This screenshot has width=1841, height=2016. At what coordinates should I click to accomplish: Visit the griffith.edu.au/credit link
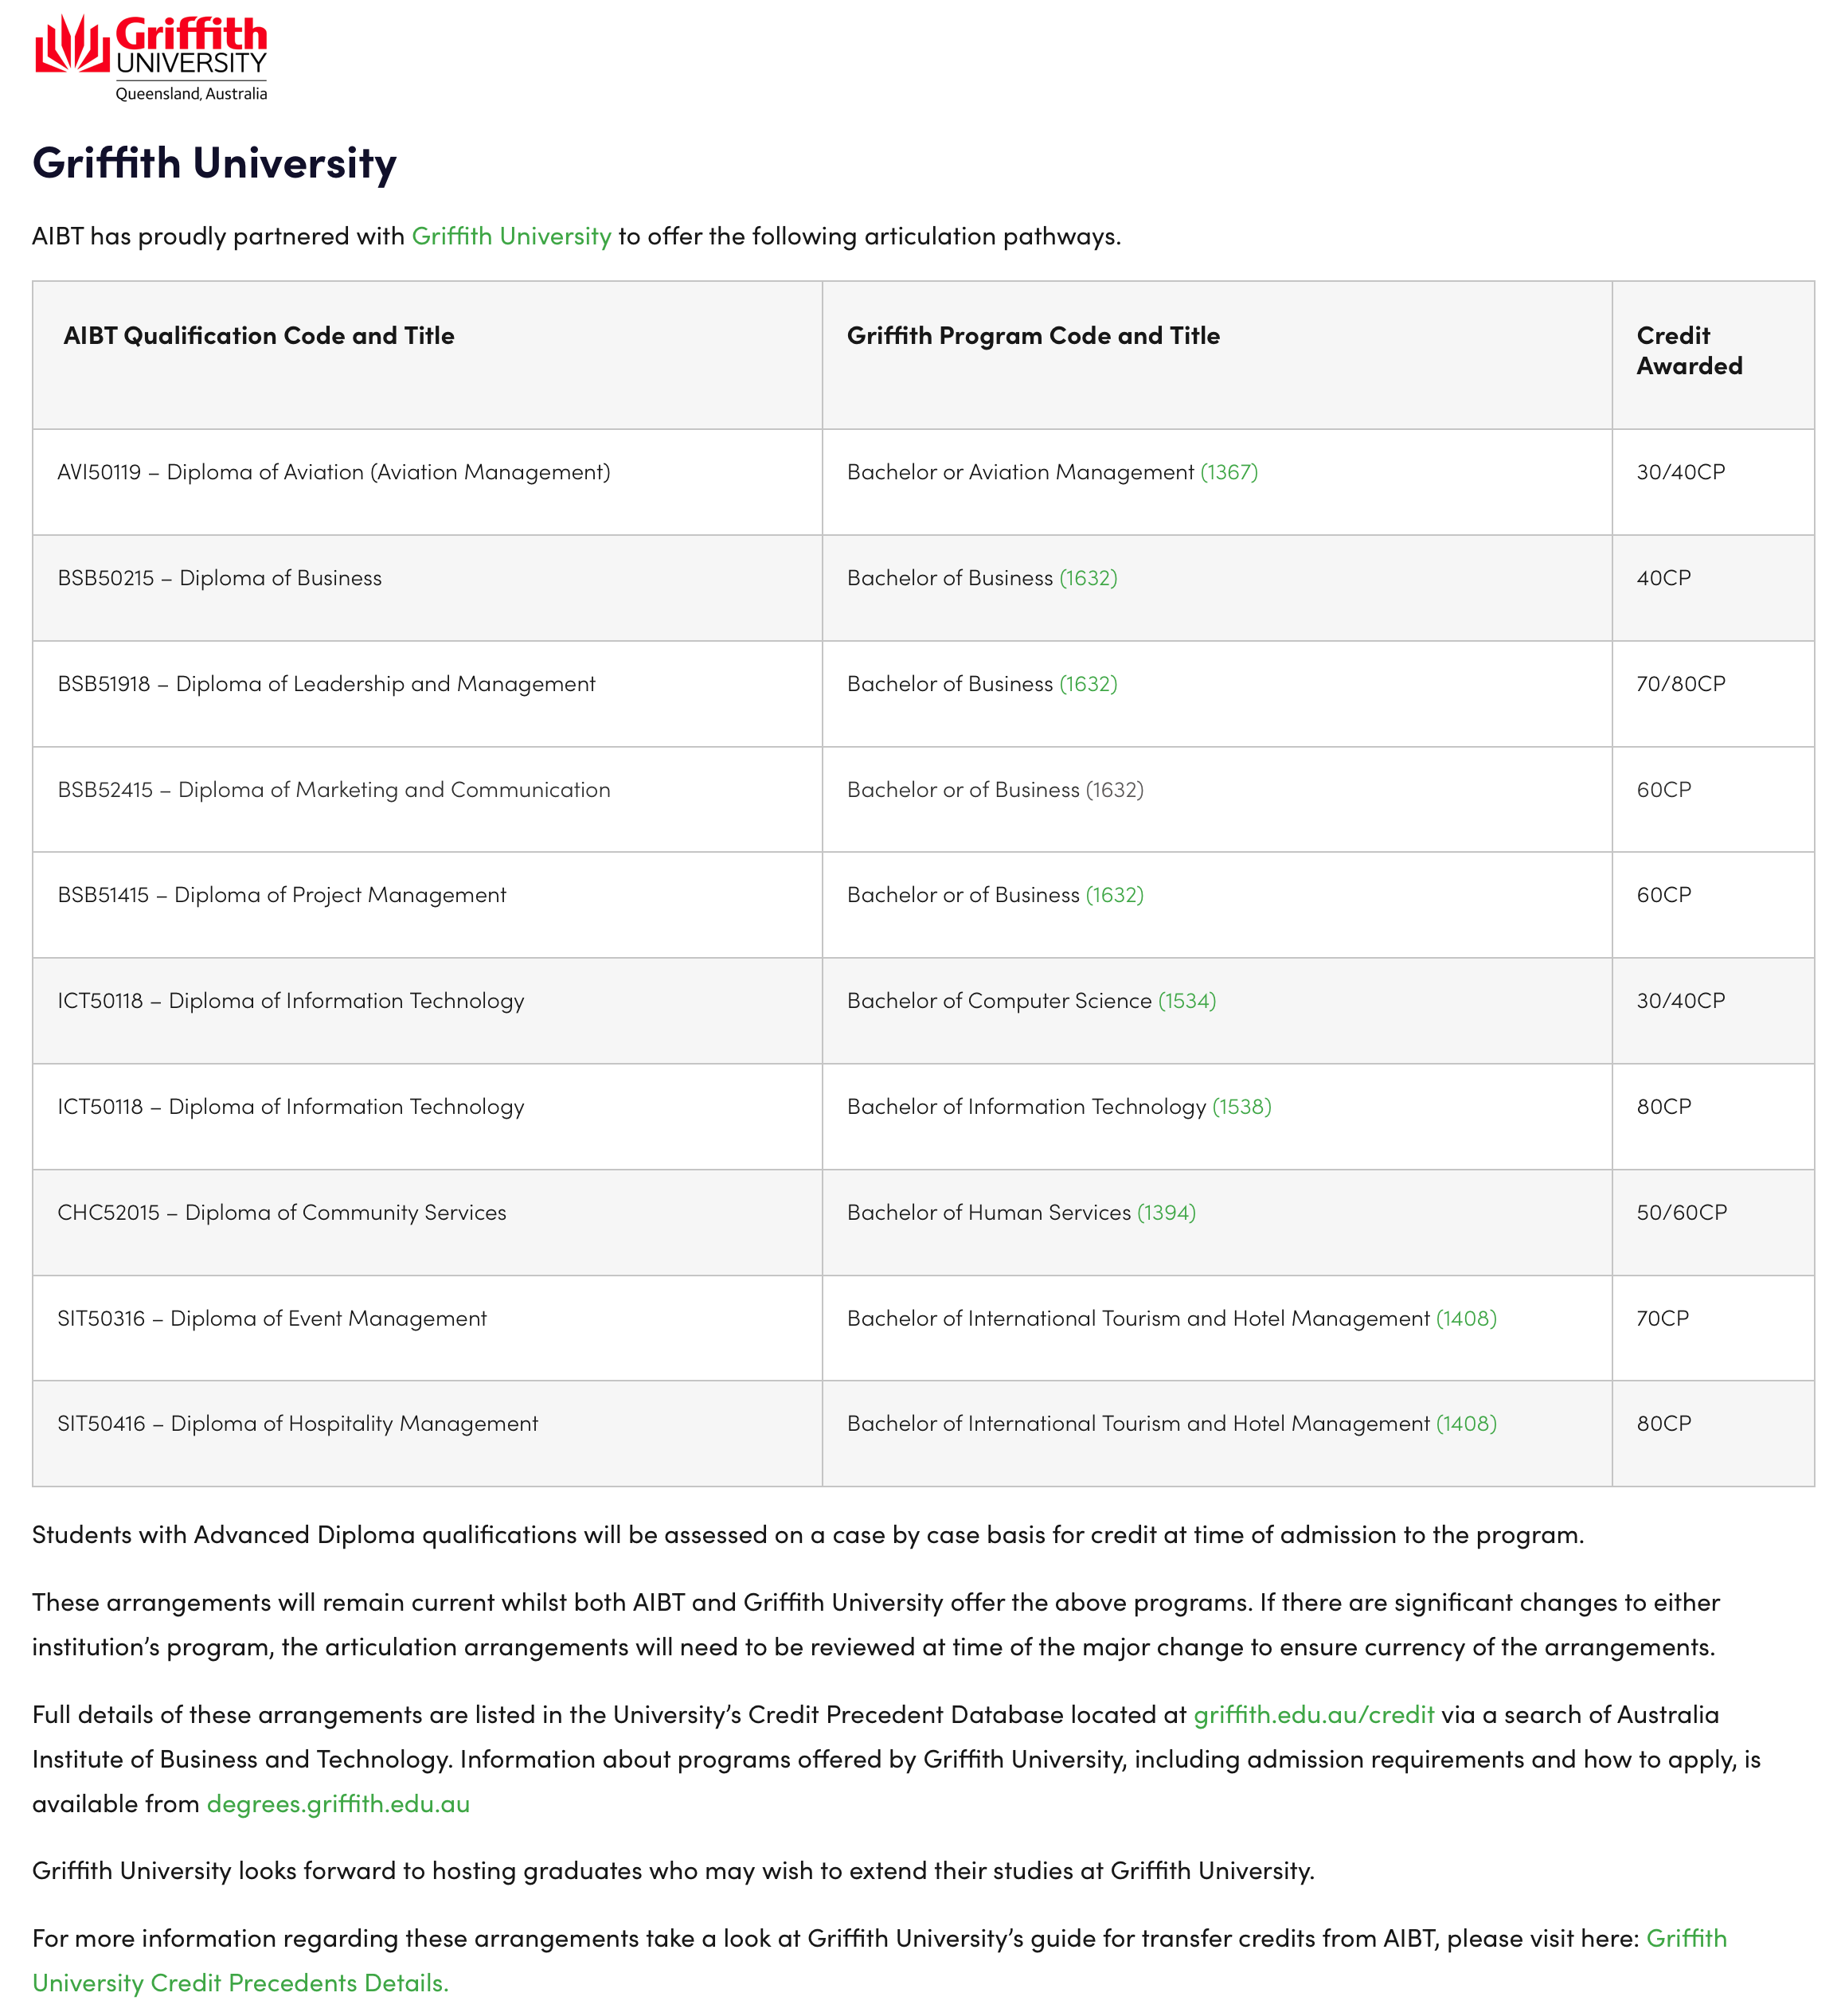(1314, 1715)
